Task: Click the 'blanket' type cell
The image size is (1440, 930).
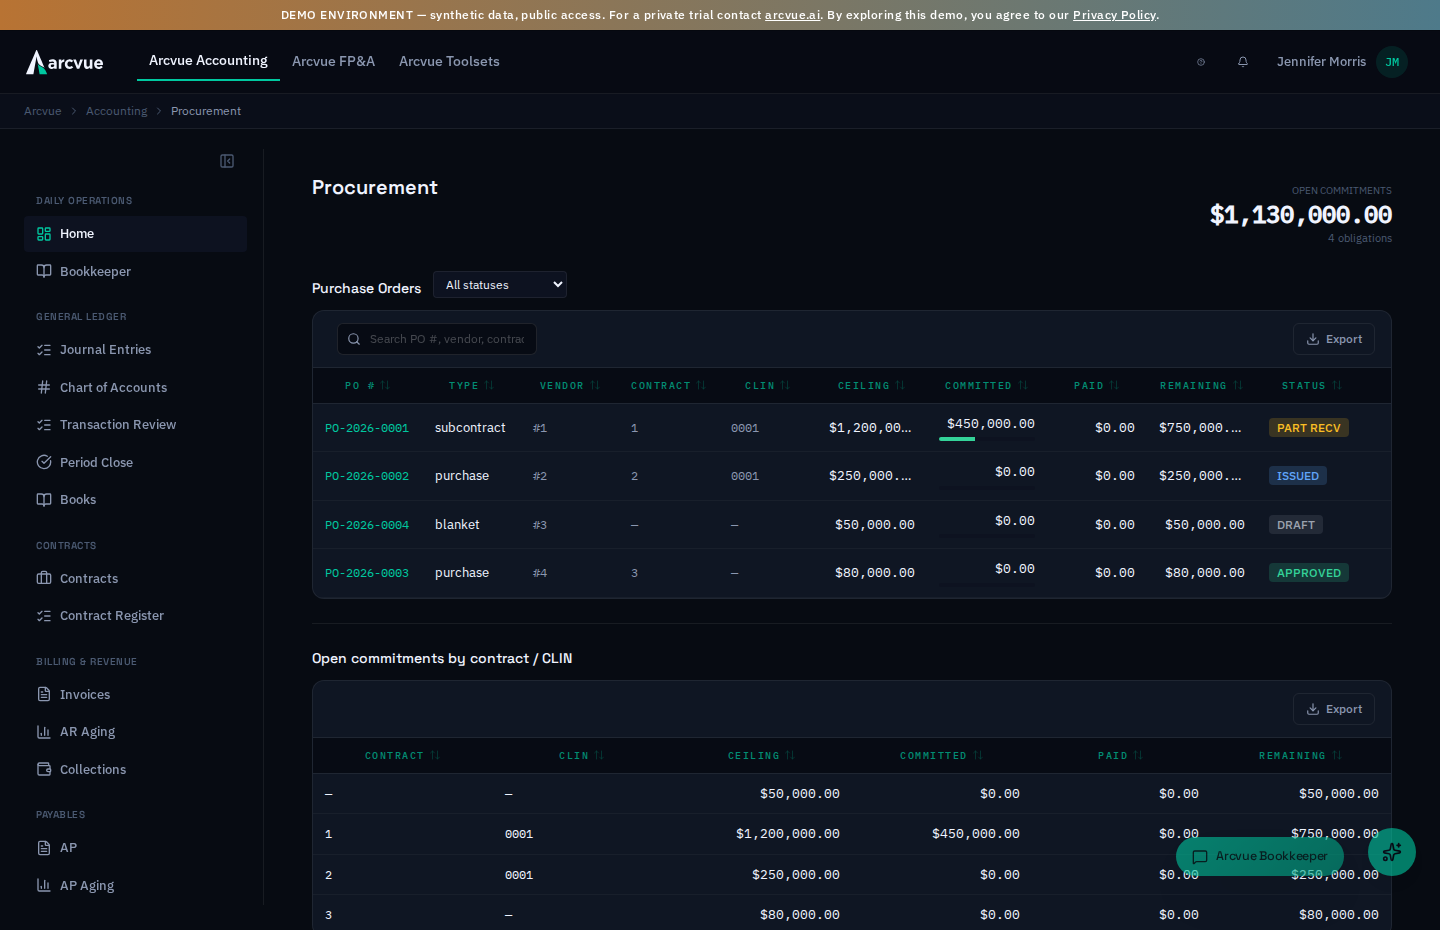Action: (457, 525)
